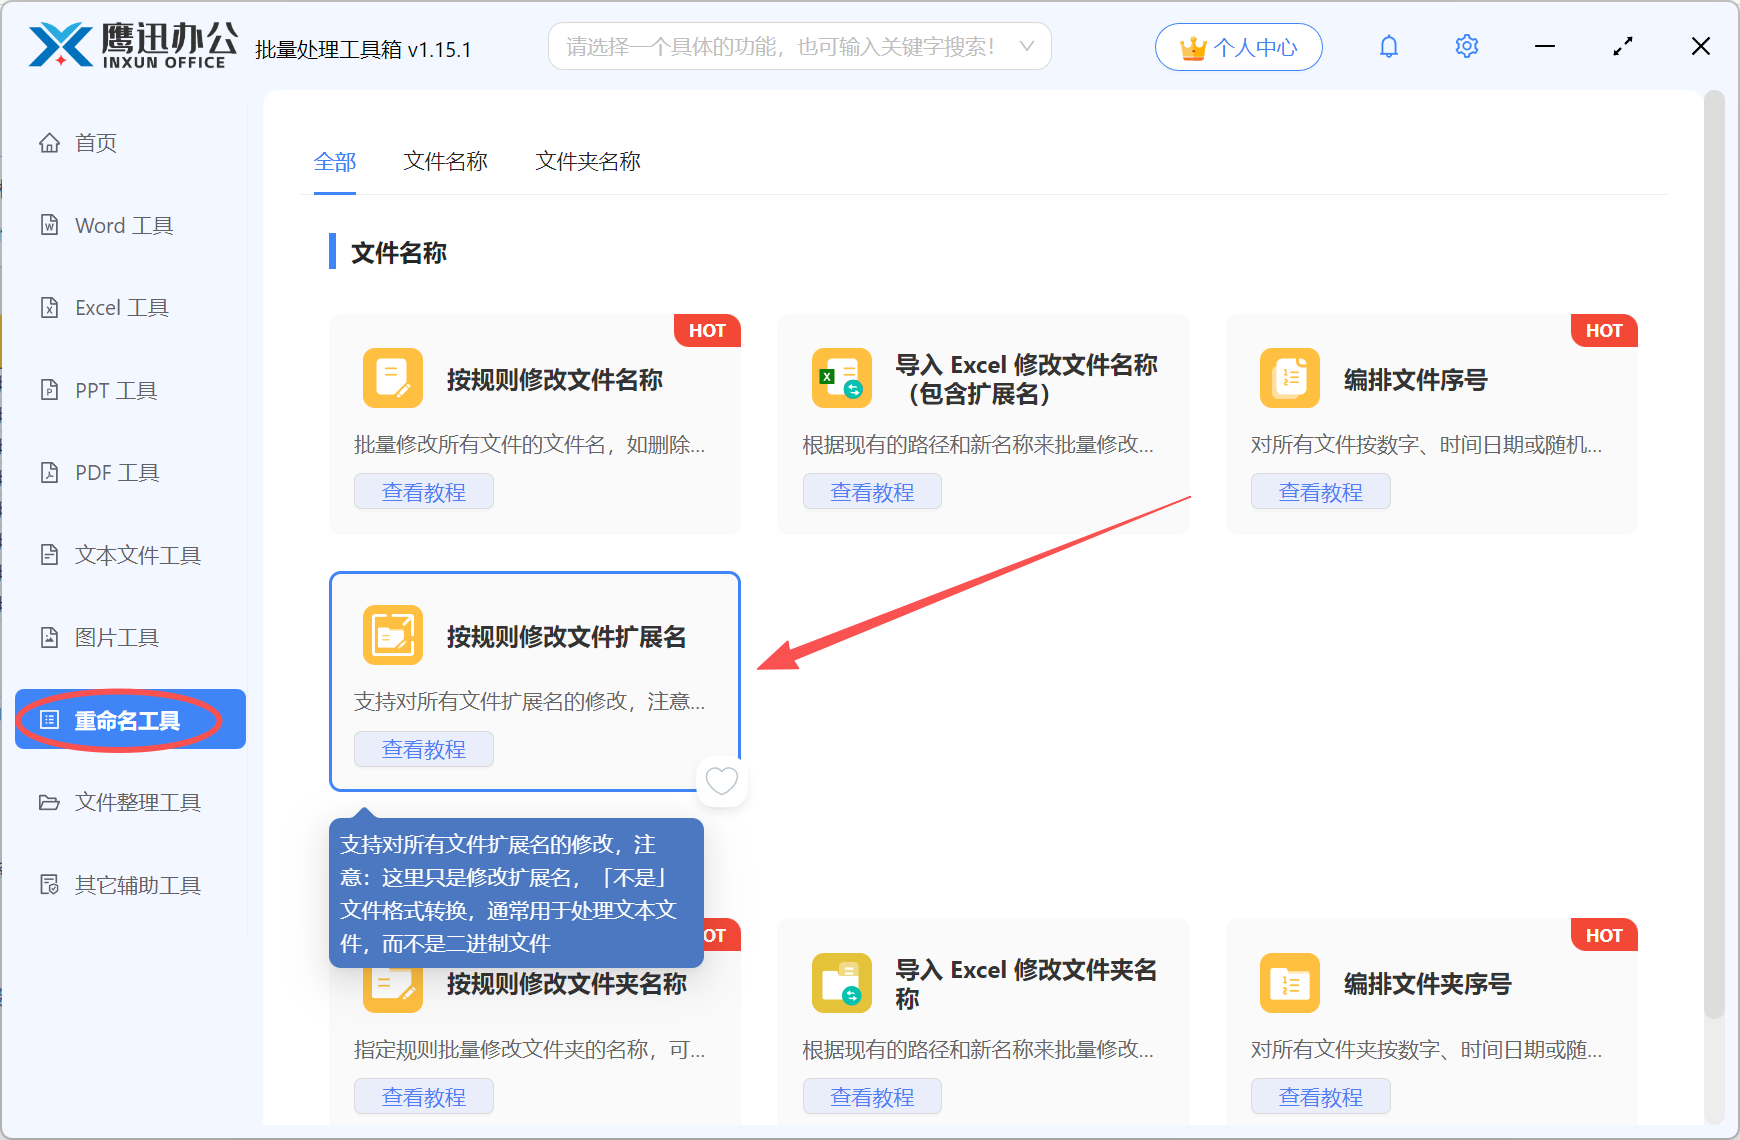
Task: Select 重命名工具 in the sidebar
Action: tap(130, 719)
